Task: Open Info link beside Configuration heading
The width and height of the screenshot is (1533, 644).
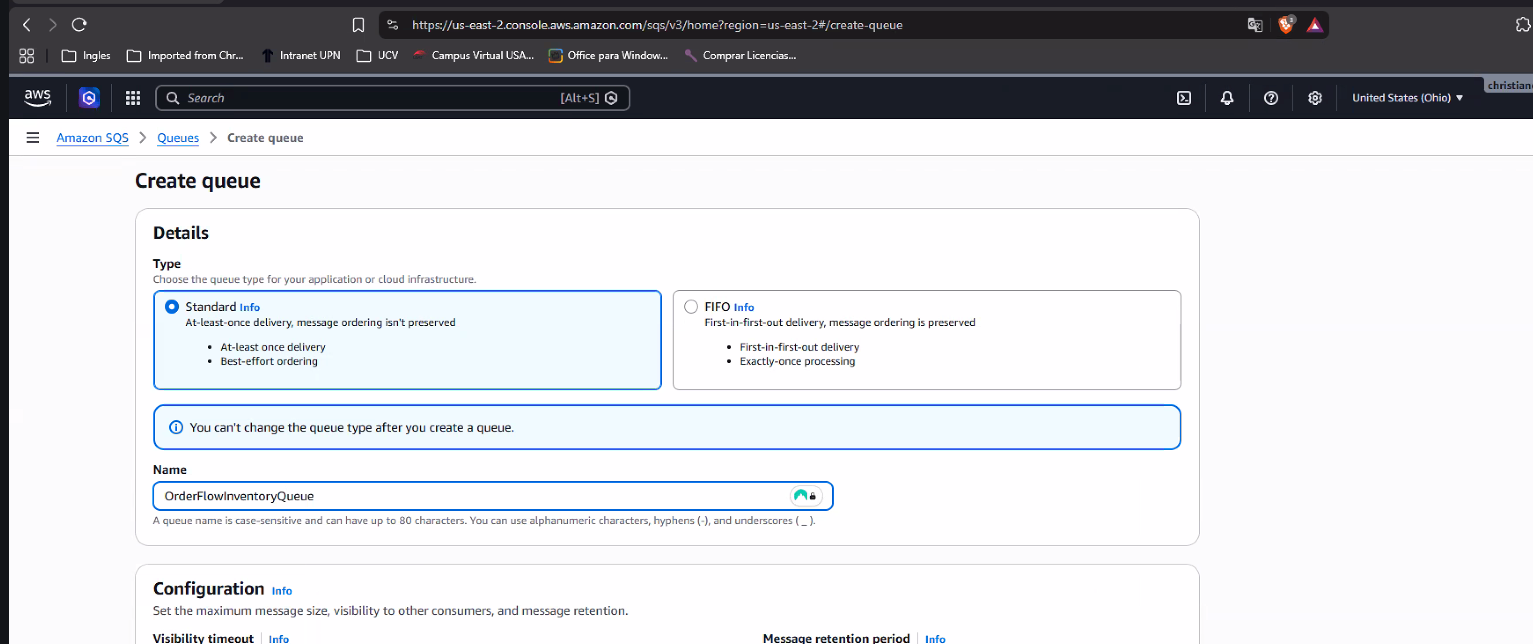Action: click(x=282, y=591)
